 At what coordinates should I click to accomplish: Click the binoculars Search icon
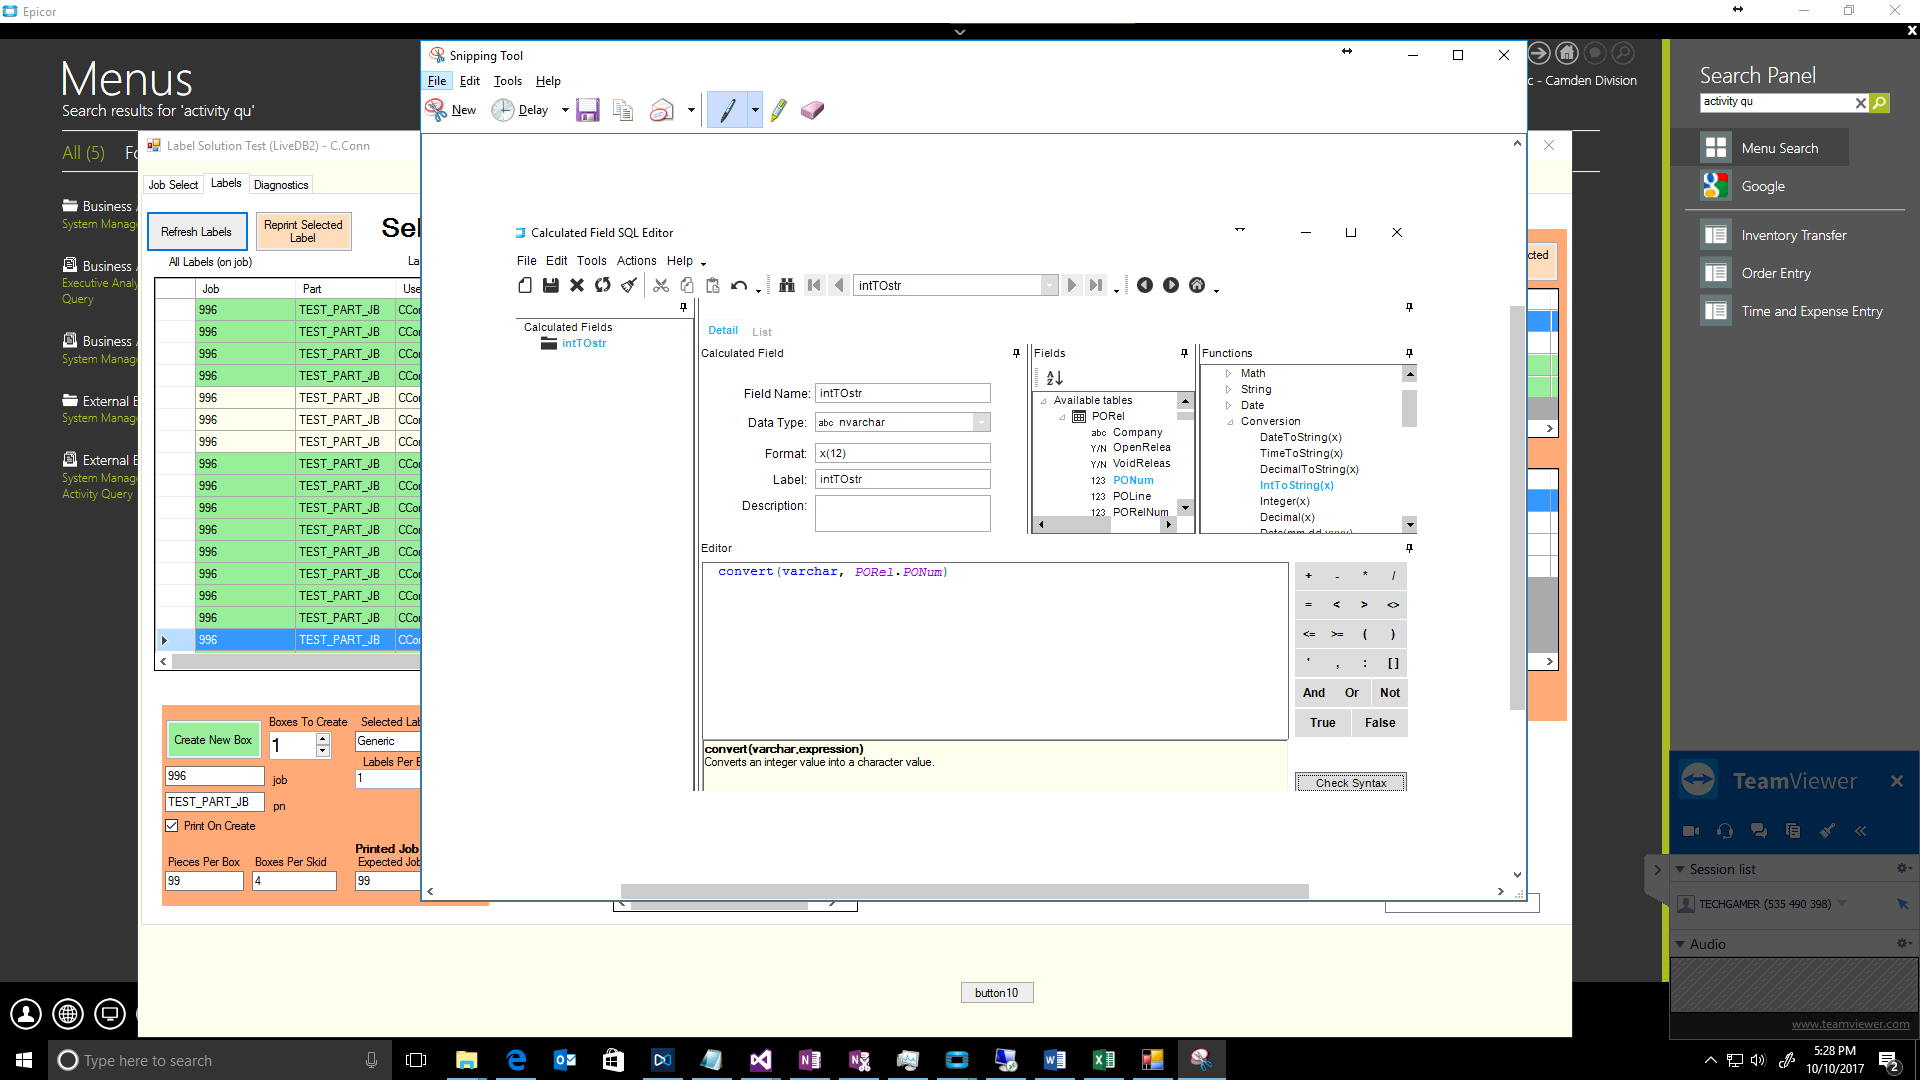pyautogui.click(x=787, y=285)
